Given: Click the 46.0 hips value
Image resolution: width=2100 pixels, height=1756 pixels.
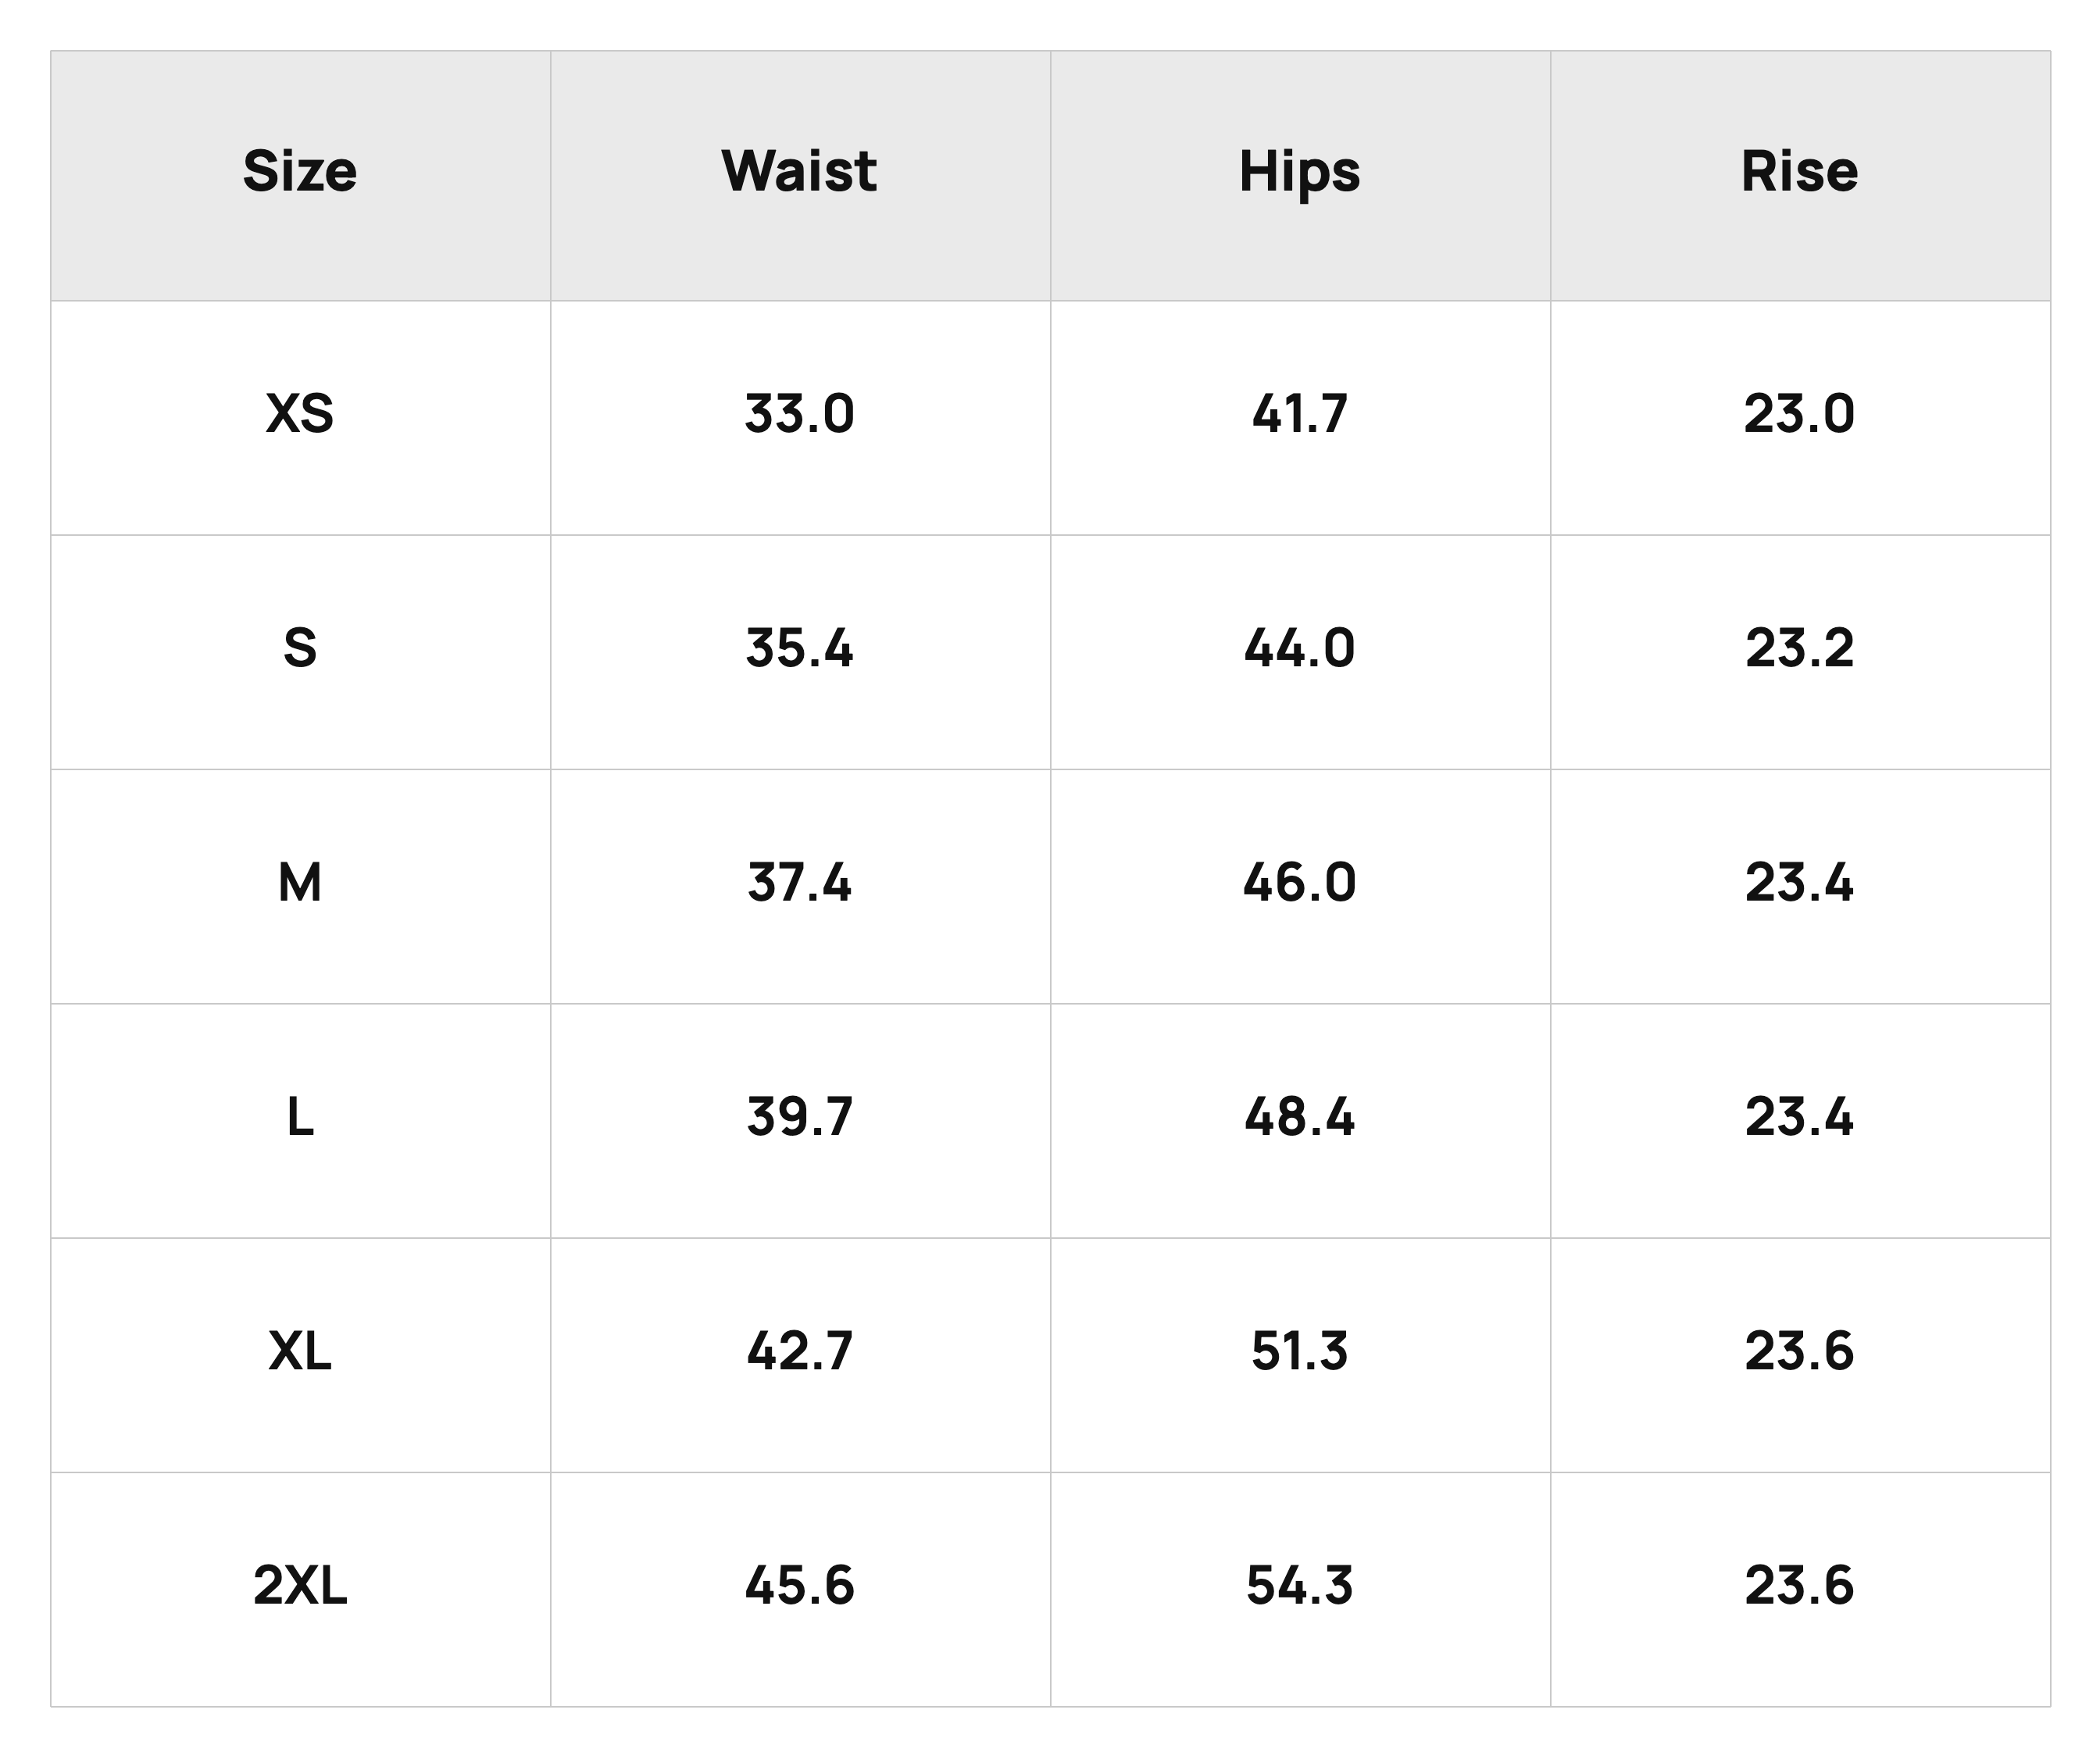Looking at the screenshot, I should [1299, 882].
